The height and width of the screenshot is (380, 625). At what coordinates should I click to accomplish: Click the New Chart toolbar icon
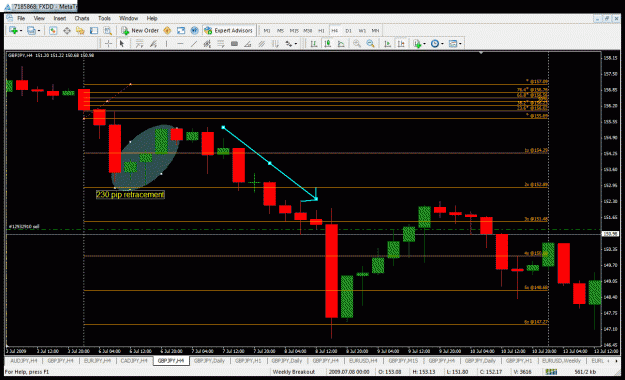point(13,30)
